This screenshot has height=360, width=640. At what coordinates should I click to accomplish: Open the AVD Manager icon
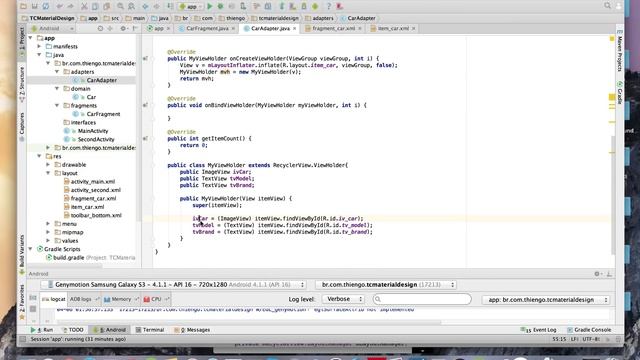click(293, 6)
